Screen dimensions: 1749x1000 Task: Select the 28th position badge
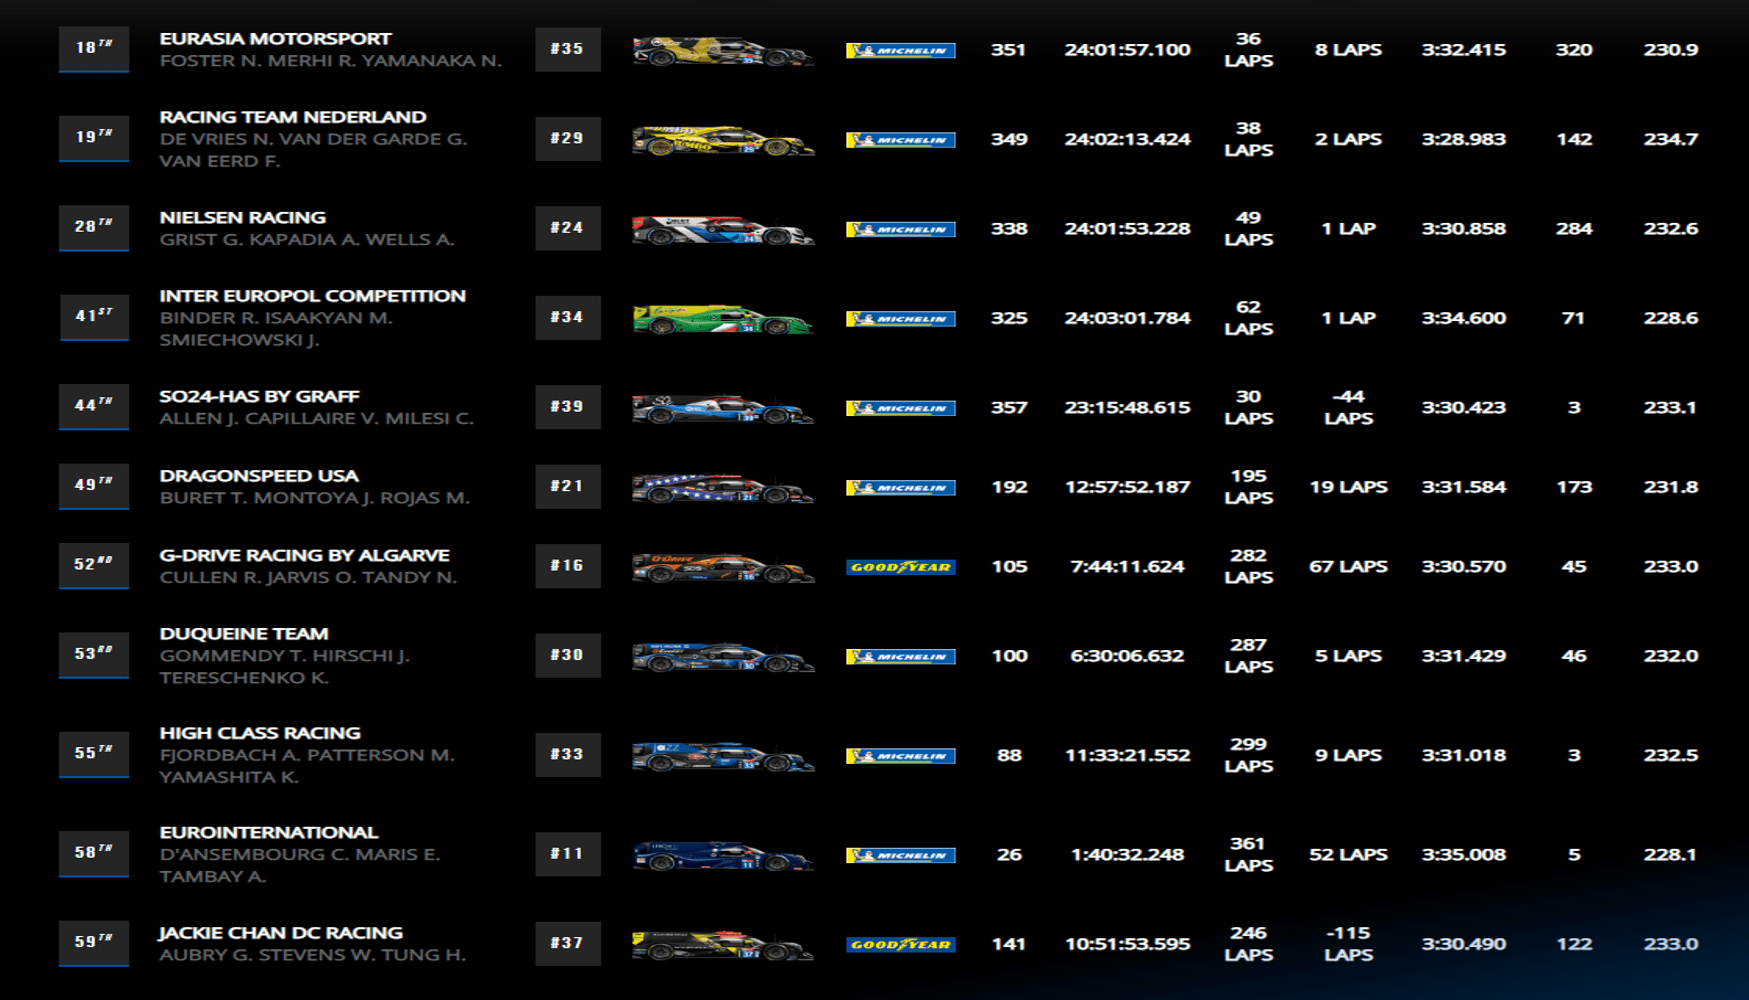[94, 228]
